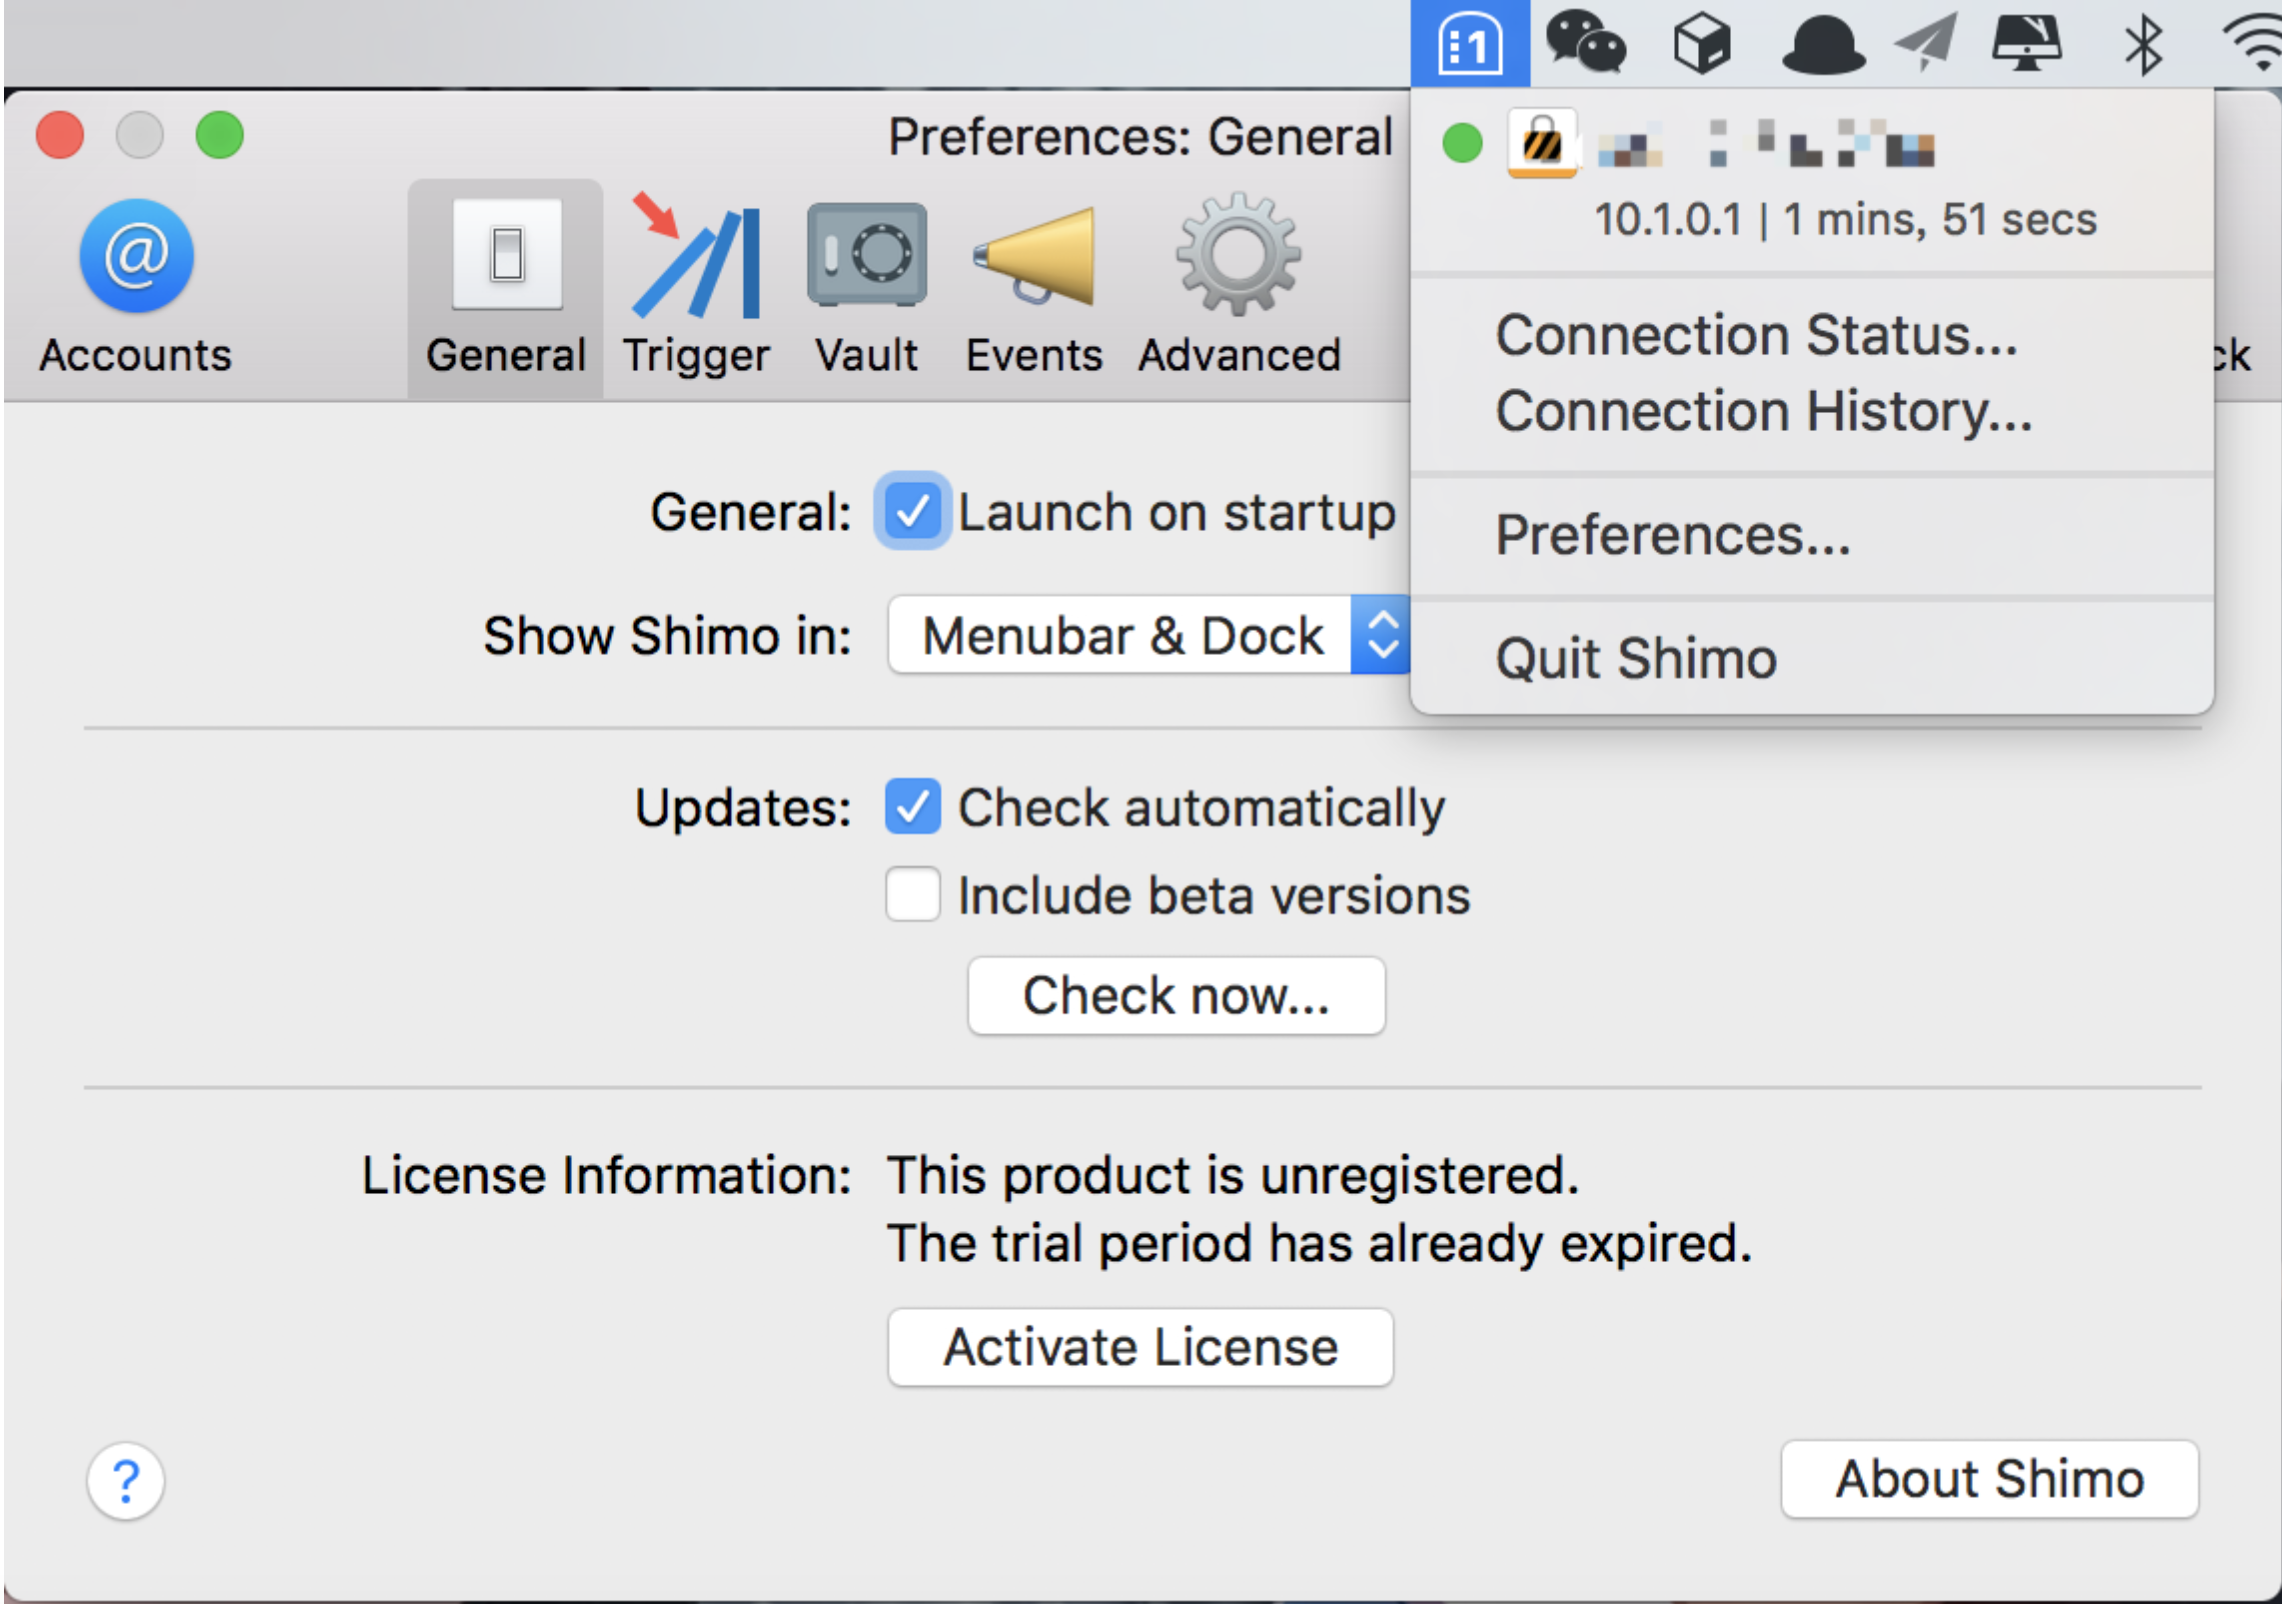Open the Show Shimo in dropdown

(1149, 635)
